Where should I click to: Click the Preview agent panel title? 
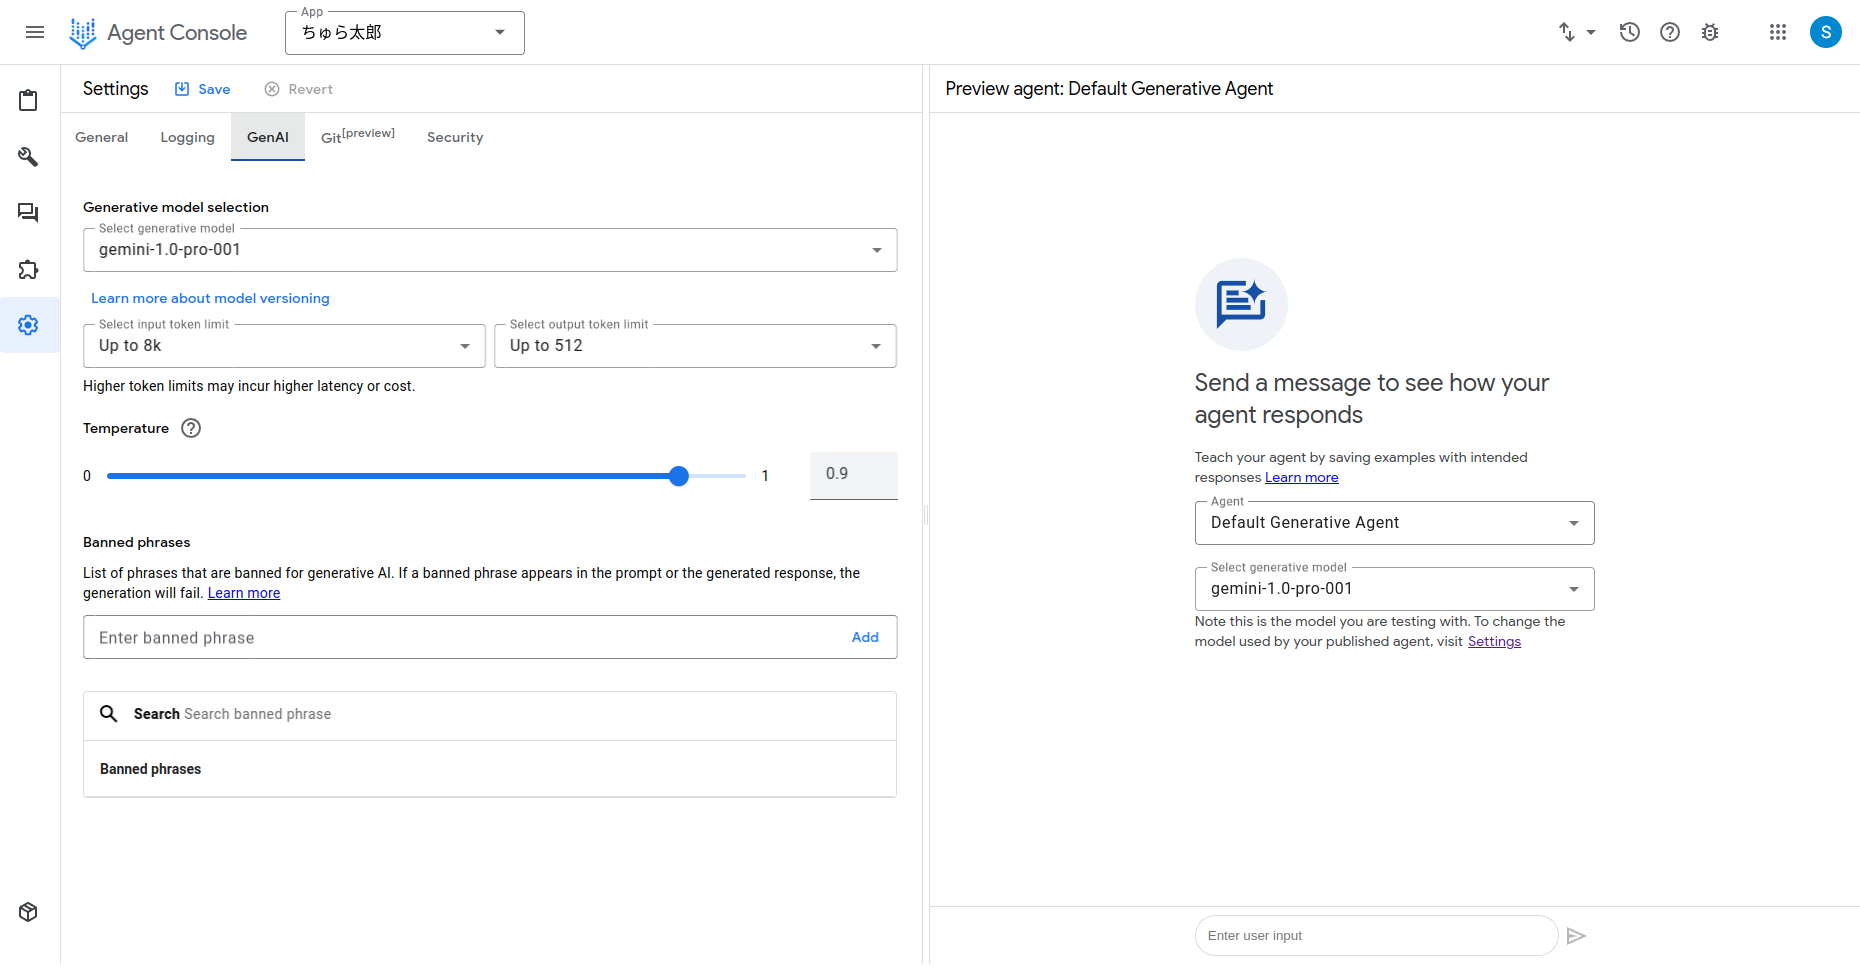click(x=1109, y=89)
